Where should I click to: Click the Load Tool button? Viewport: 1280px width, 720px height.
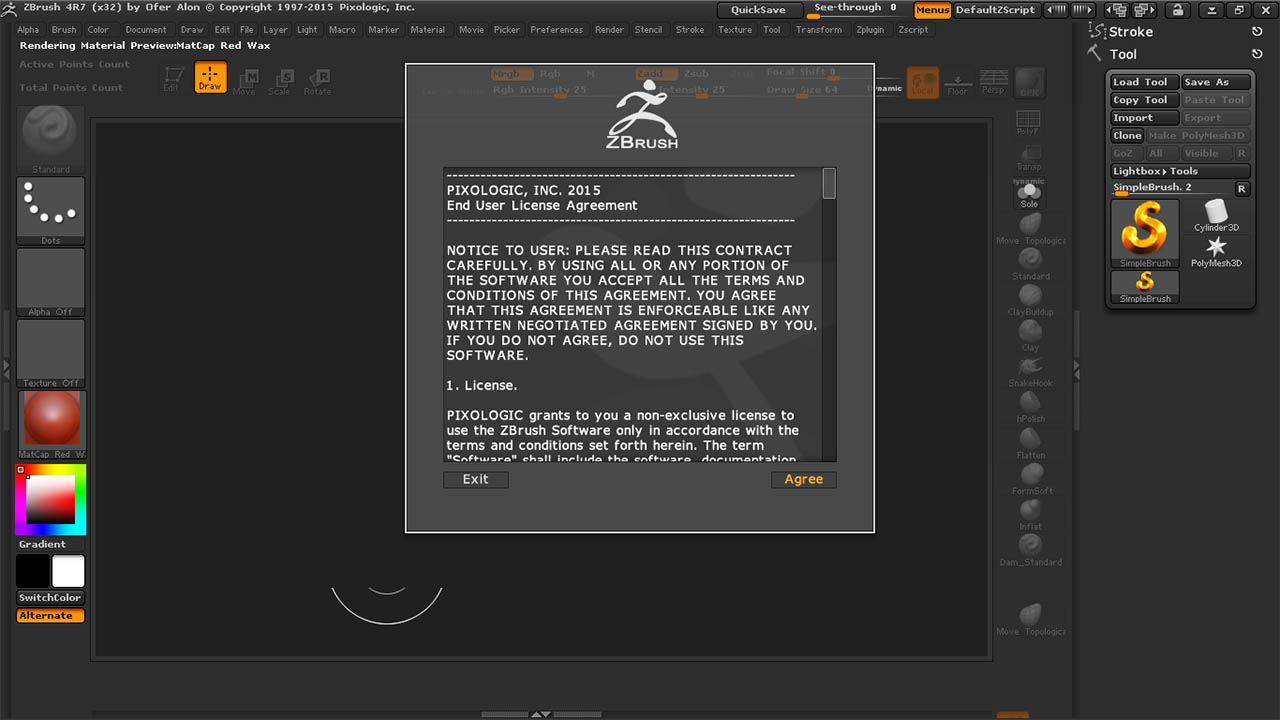click(1145, 82)
